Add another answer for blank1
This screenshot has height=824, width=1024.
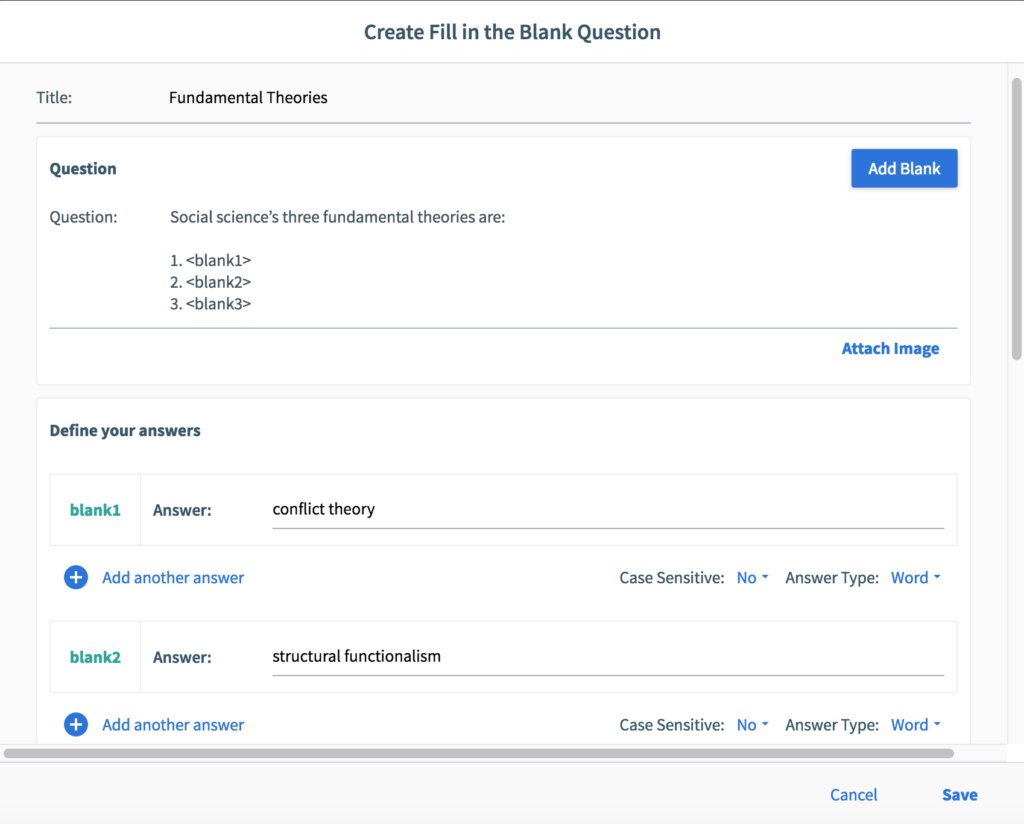click(172, 577)
